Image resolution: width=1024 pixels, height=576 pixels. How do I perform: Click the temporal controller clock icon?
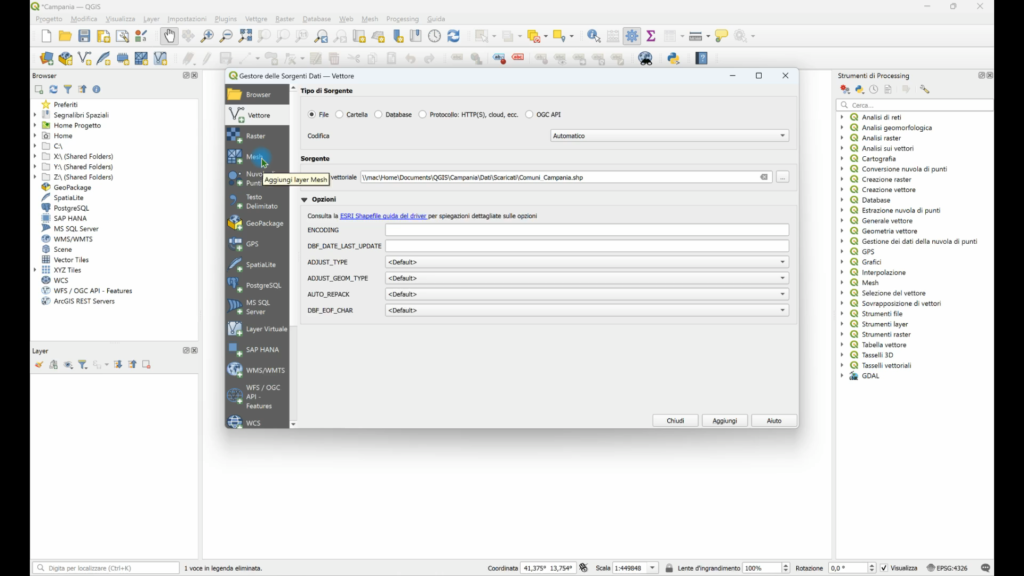pos(434,37)
